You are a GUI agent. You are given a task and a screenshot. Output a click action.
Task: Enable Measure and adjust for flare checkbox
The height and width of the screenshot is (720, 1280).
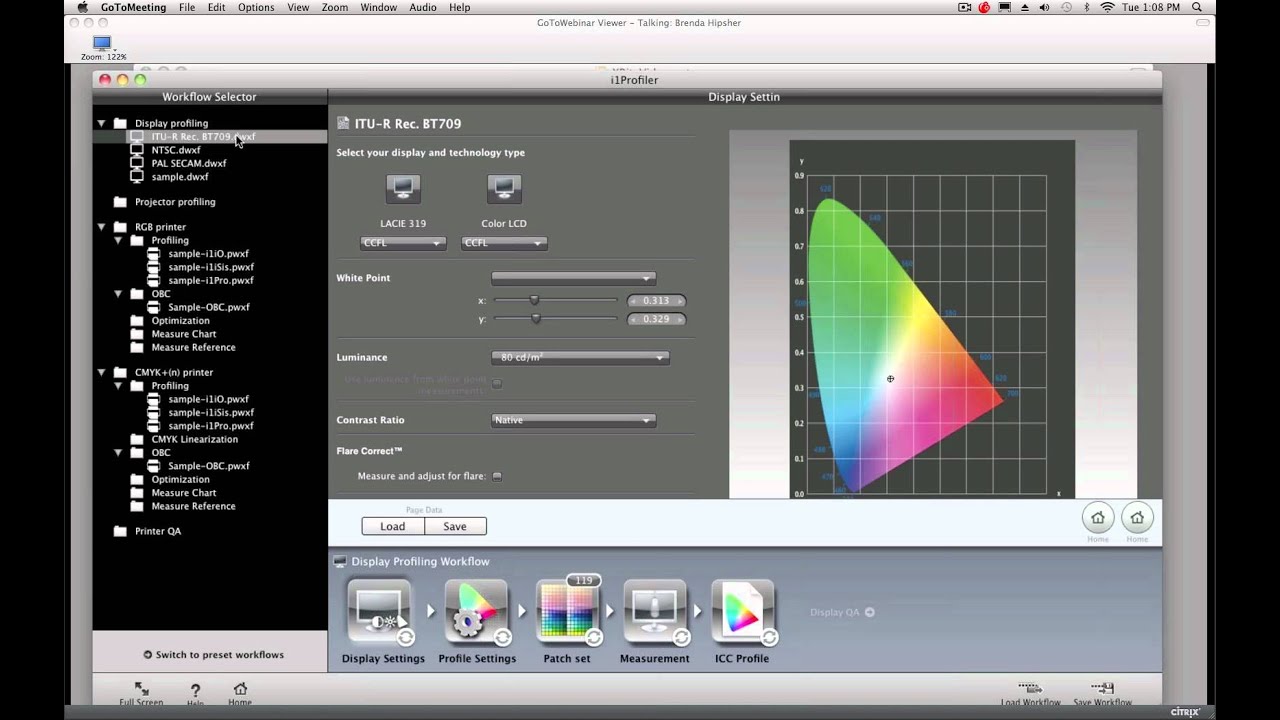(497, 476)
